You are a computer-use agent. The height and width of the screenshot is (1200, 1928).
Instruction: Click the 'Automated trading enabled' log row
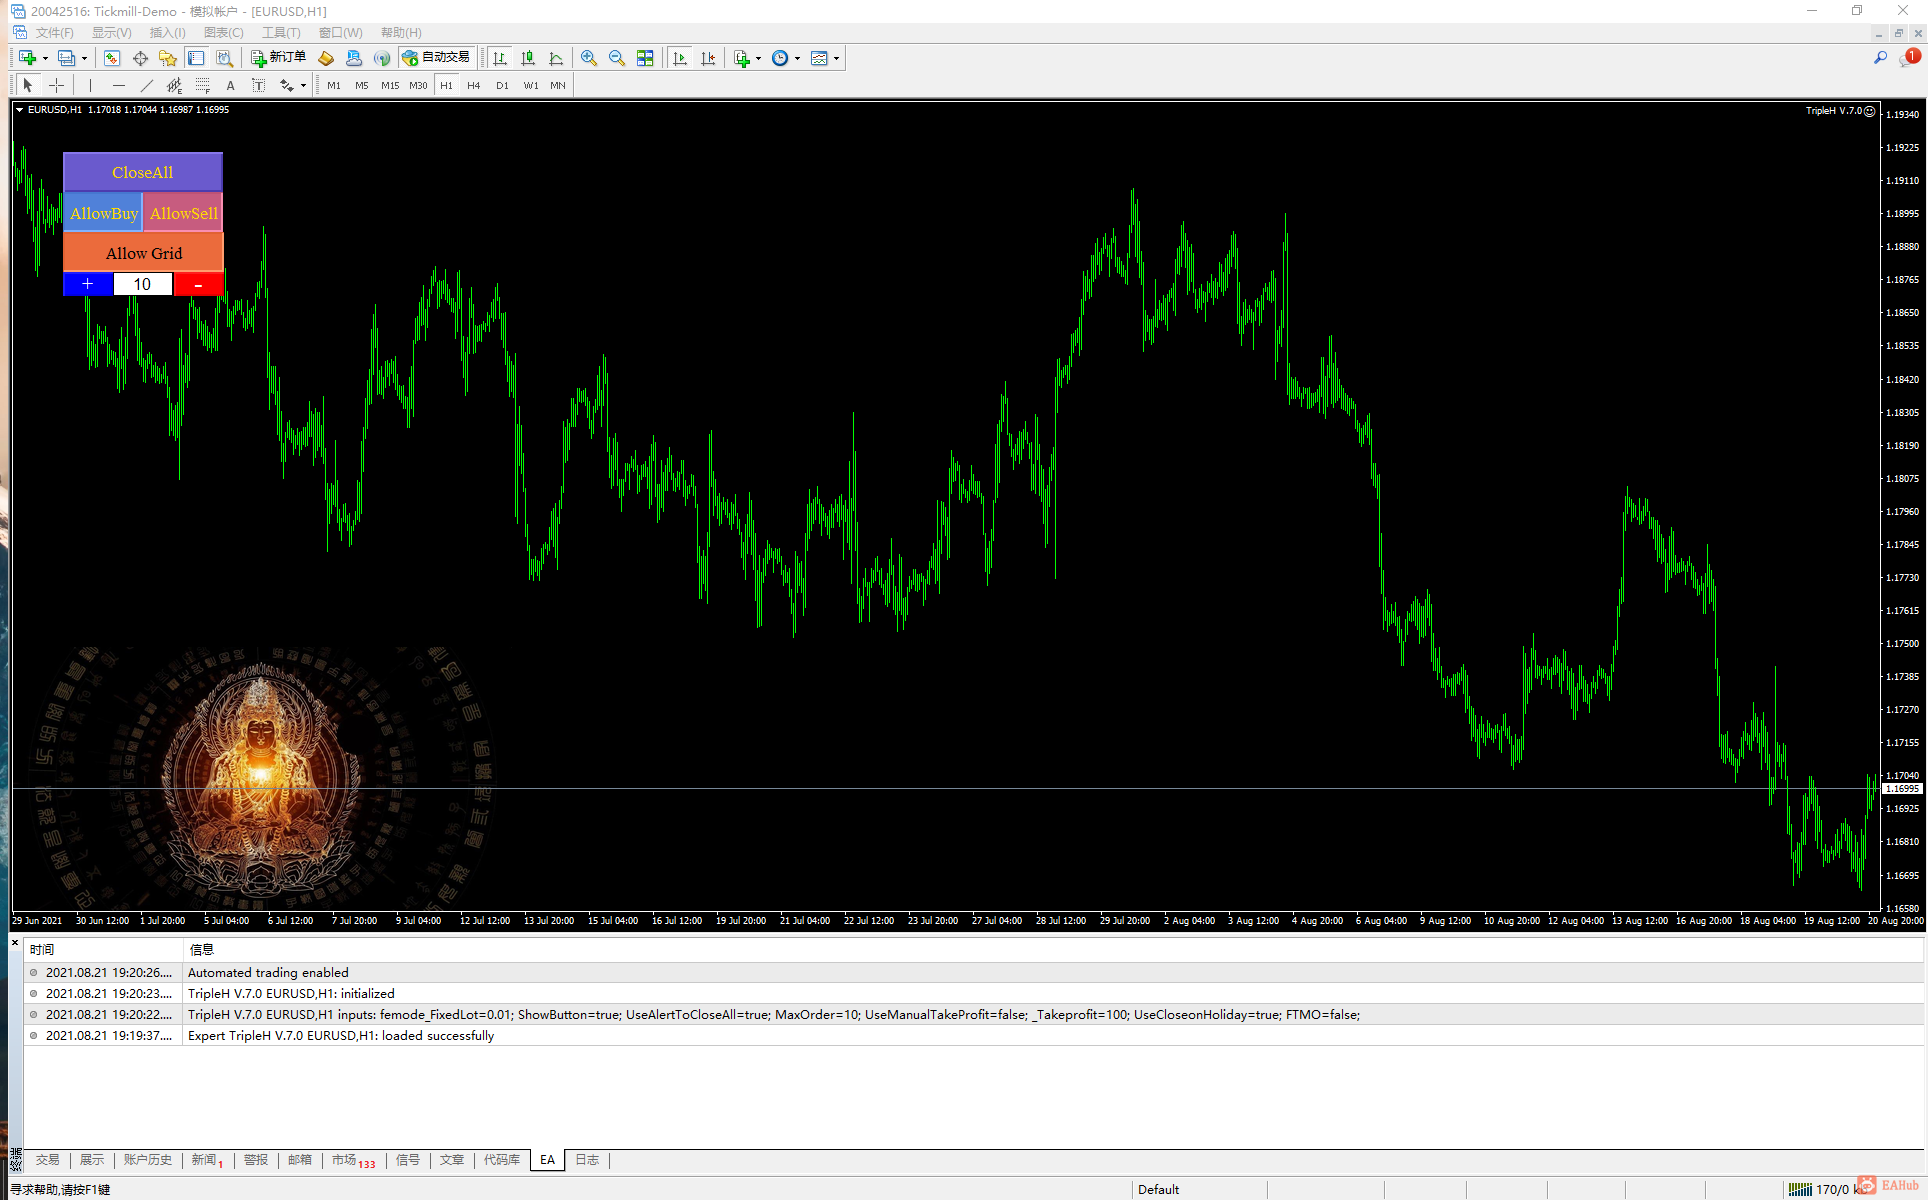click(x=974, y=972)
